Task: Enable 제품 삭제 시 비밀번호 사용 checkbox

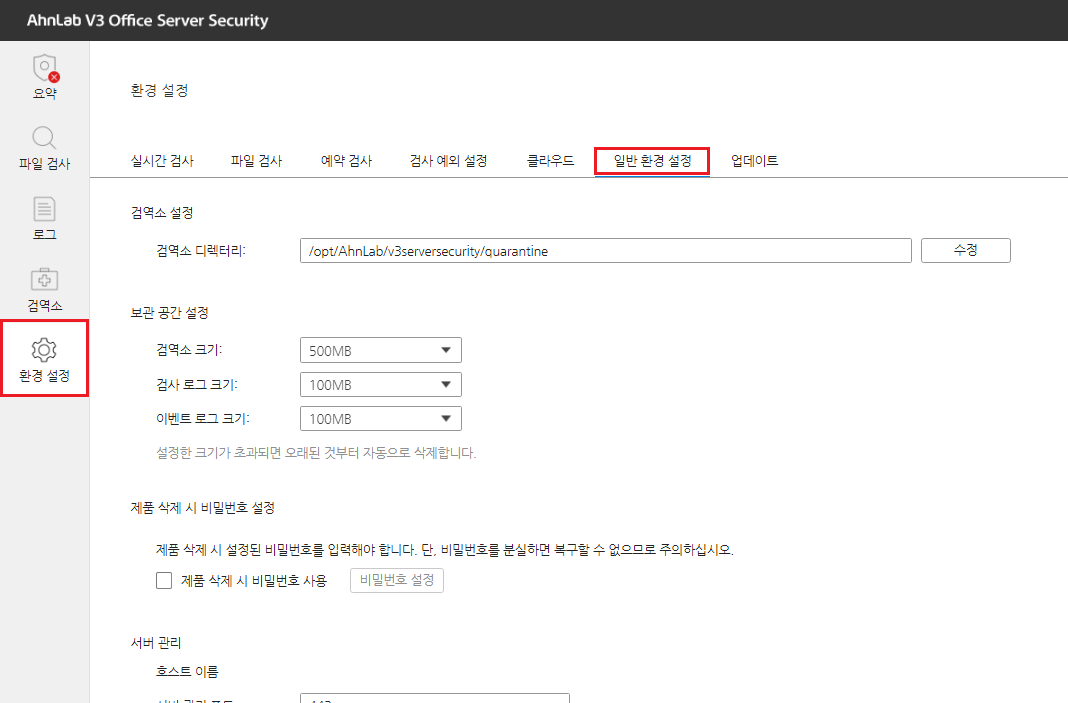Action: point(164,580)
